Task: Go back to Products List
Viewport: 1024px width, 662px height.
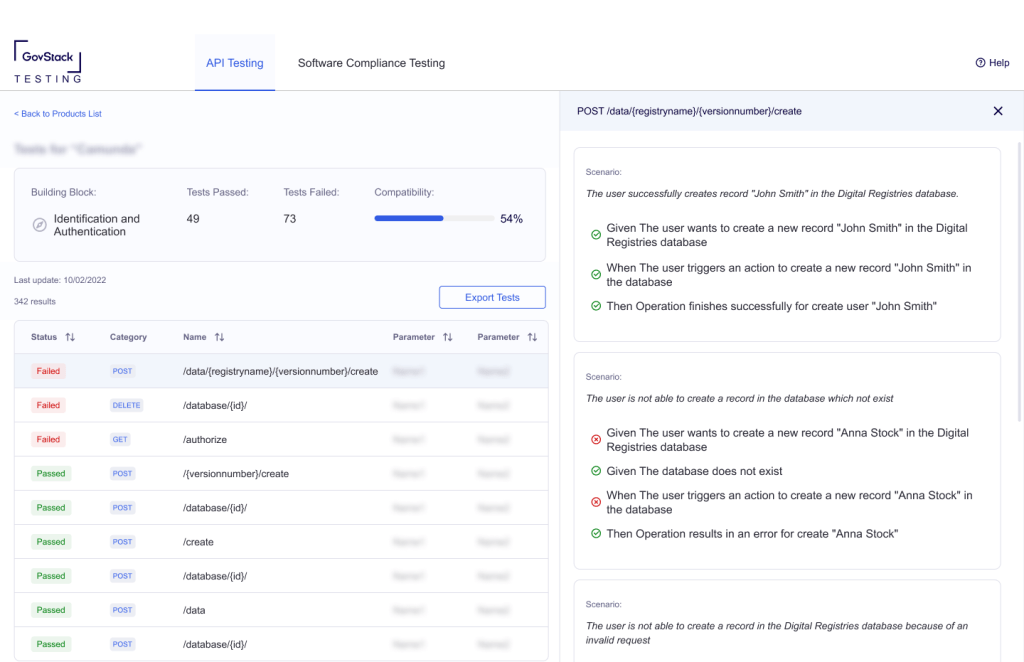Action: 57,114
